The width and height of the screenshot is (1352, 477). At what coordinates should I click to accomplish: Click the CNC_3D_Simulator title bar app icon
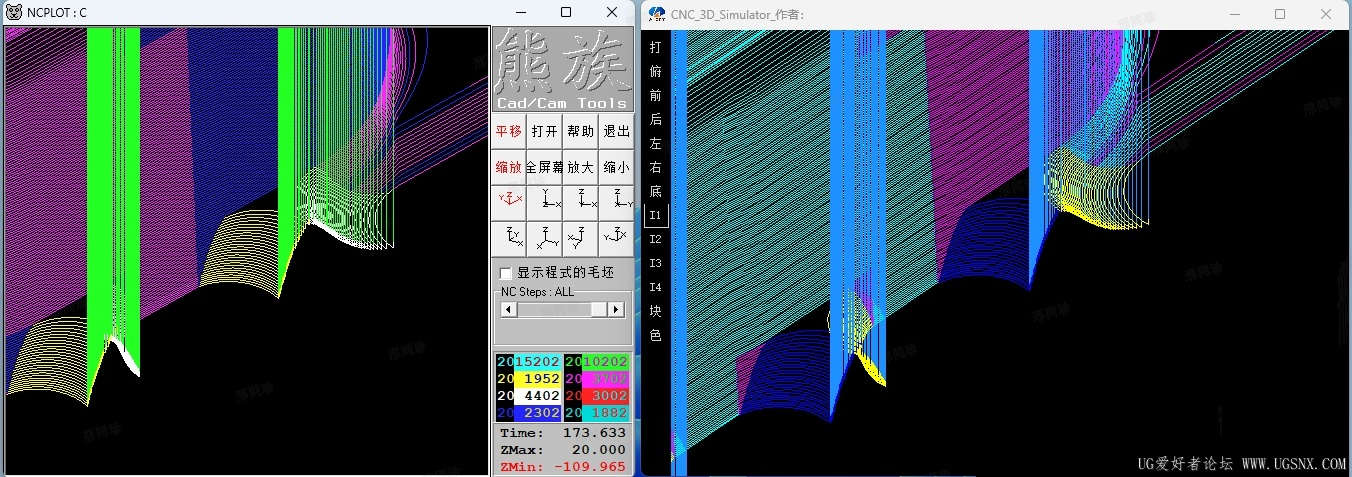click(657, 14)
